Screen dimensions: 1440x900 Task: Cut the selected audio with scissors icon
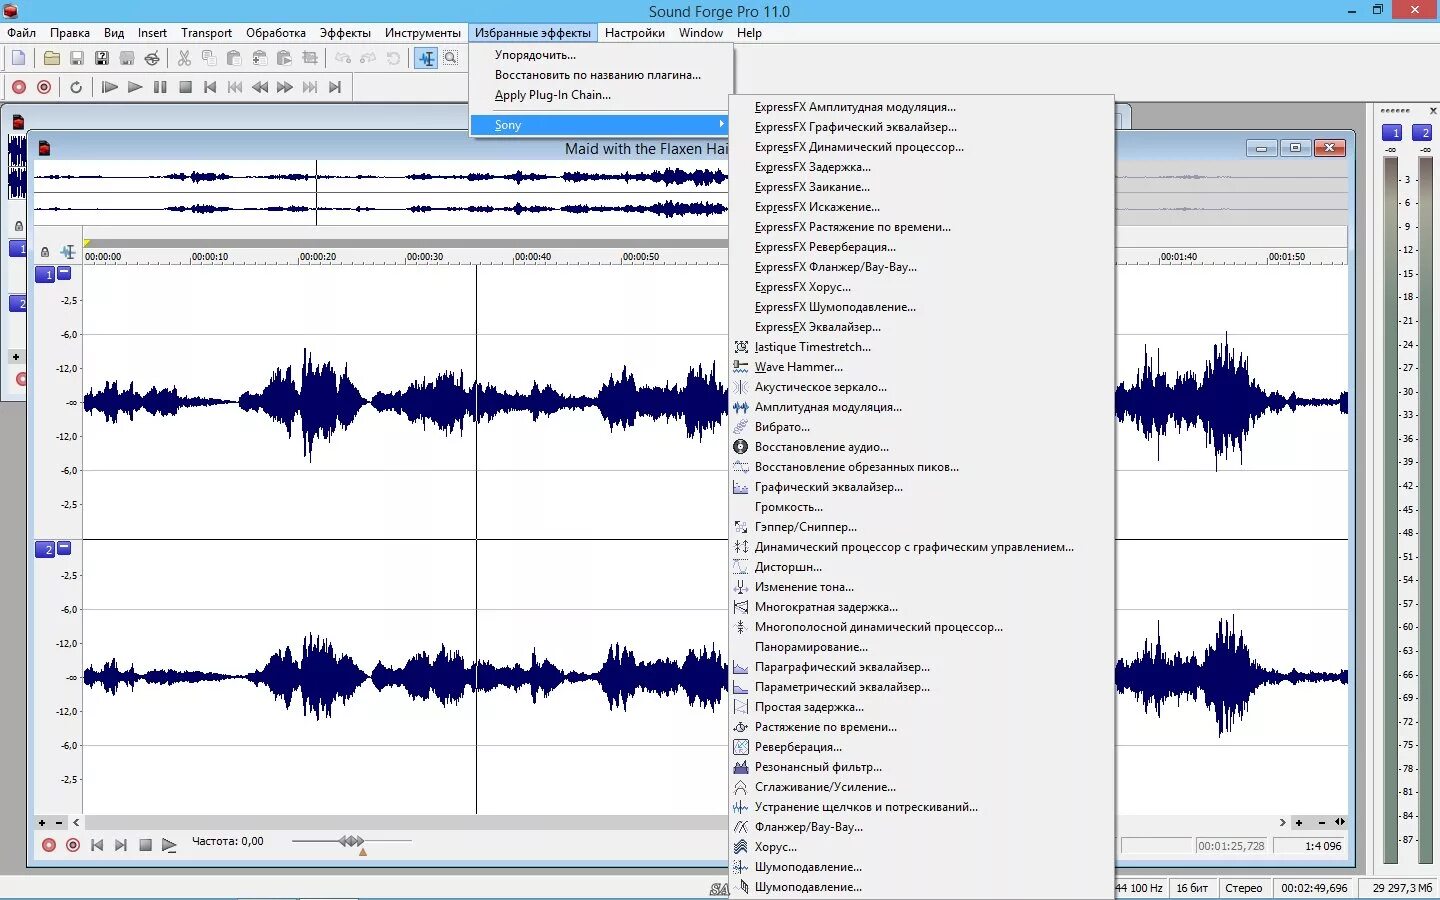tap(184, 57)
